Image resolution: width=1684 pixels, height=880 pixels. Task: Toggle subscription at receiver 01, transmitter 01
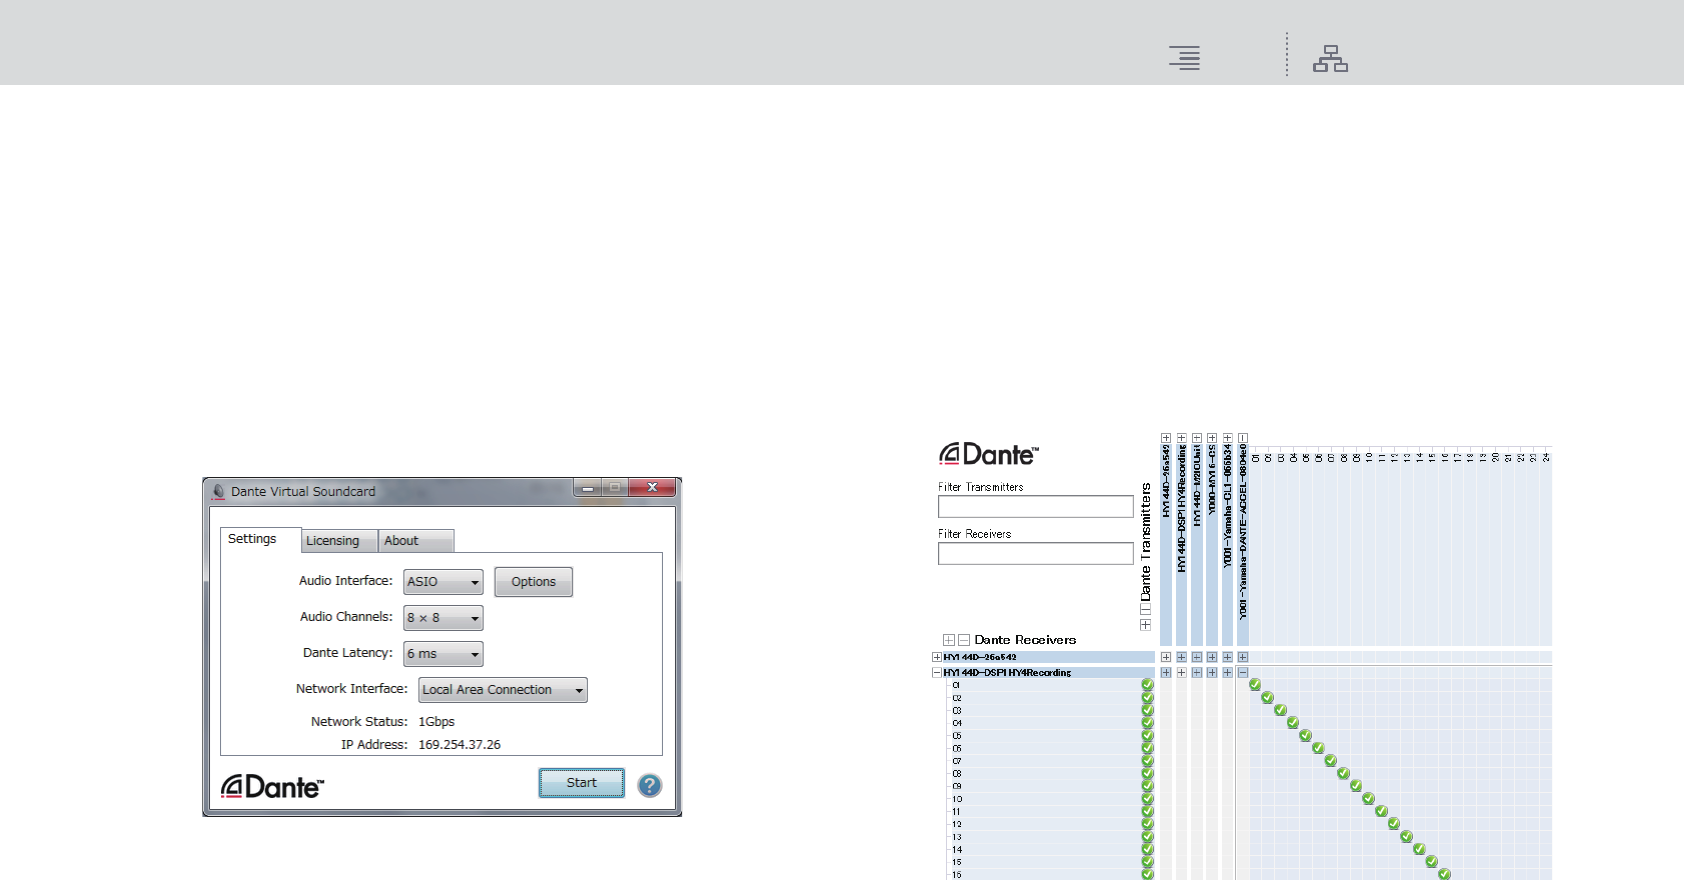[x=1255, y=685]
